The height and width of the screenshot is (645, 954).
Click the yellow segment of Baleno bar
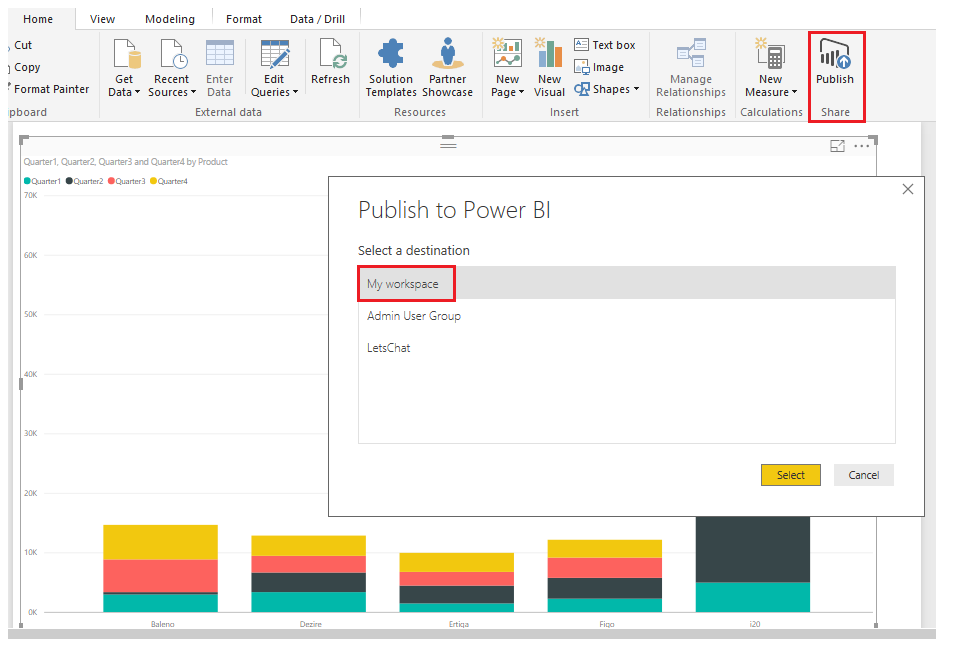[x=161, y=542]
